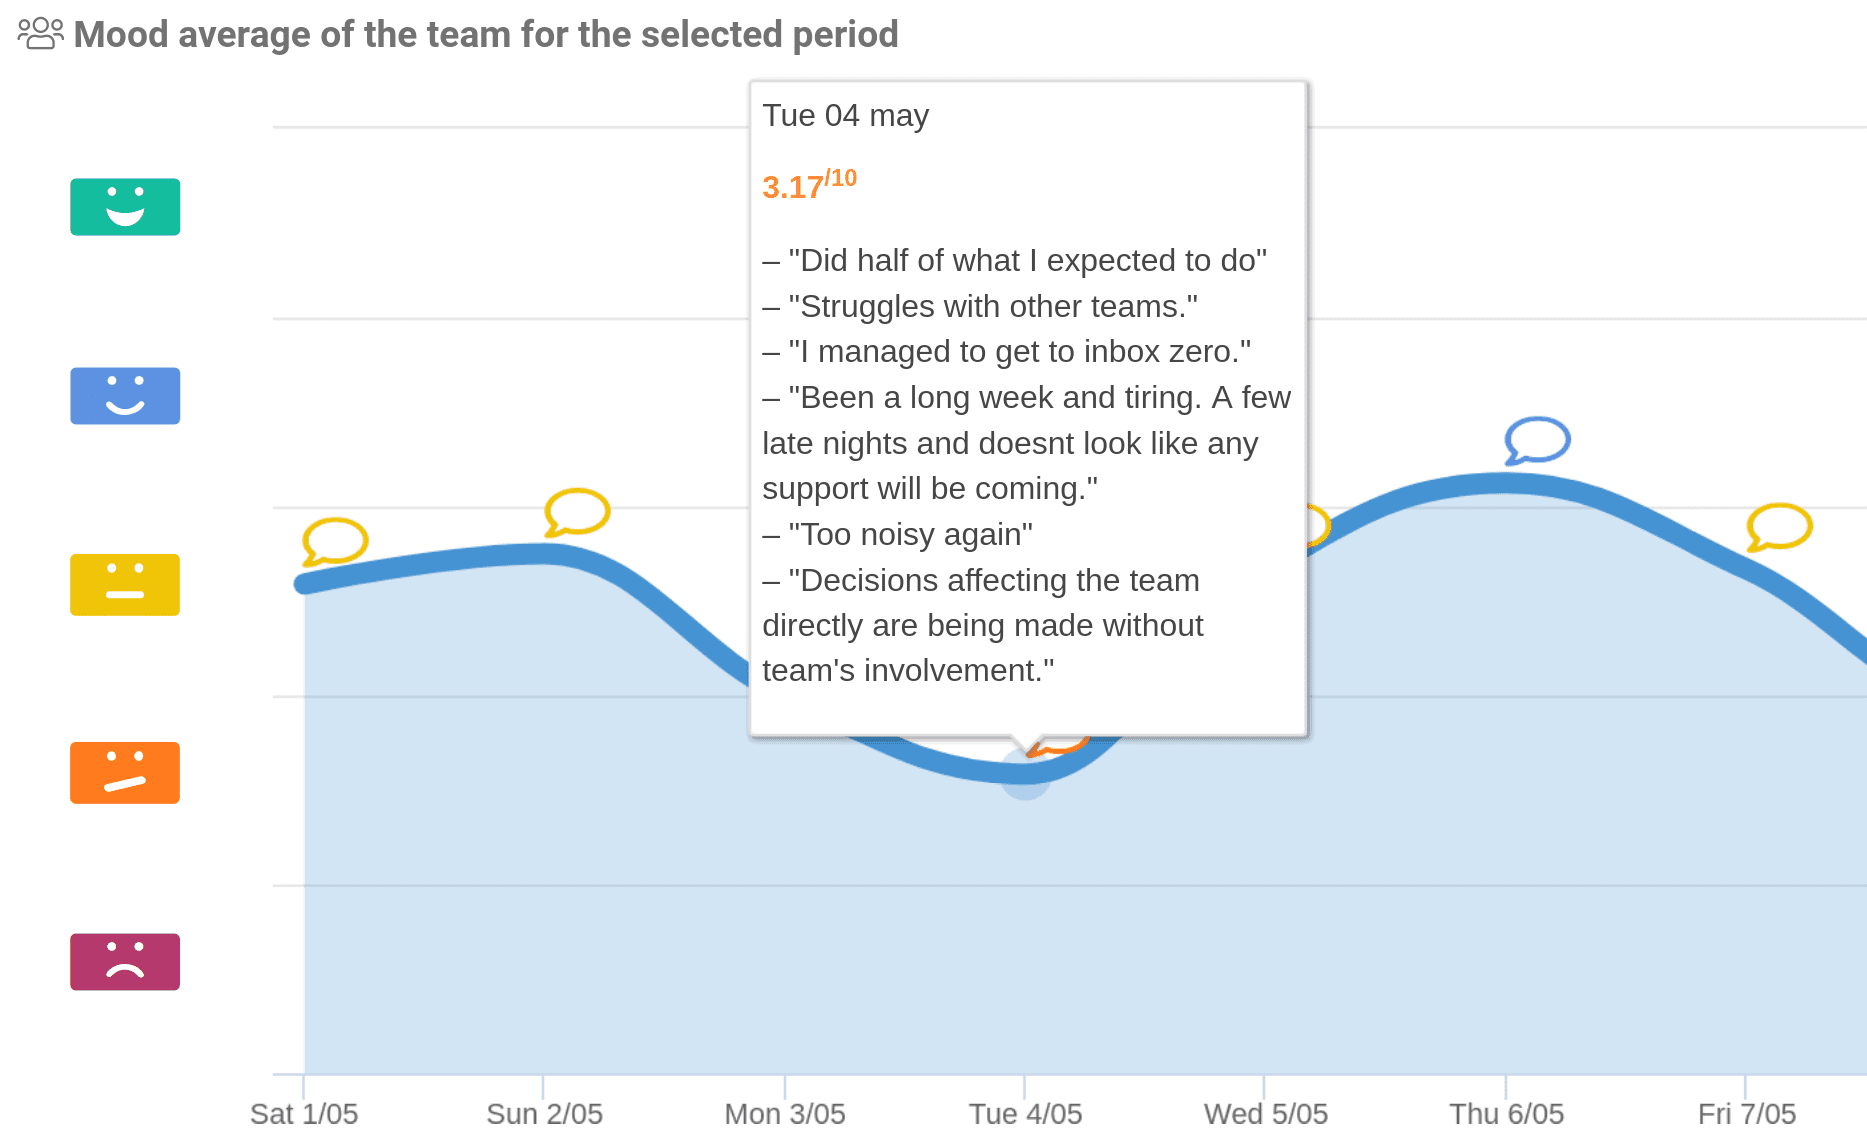Open the comment bubble above Sat 1/05
This screenshot has height=1138, width=1867.
tap(335, 541)
